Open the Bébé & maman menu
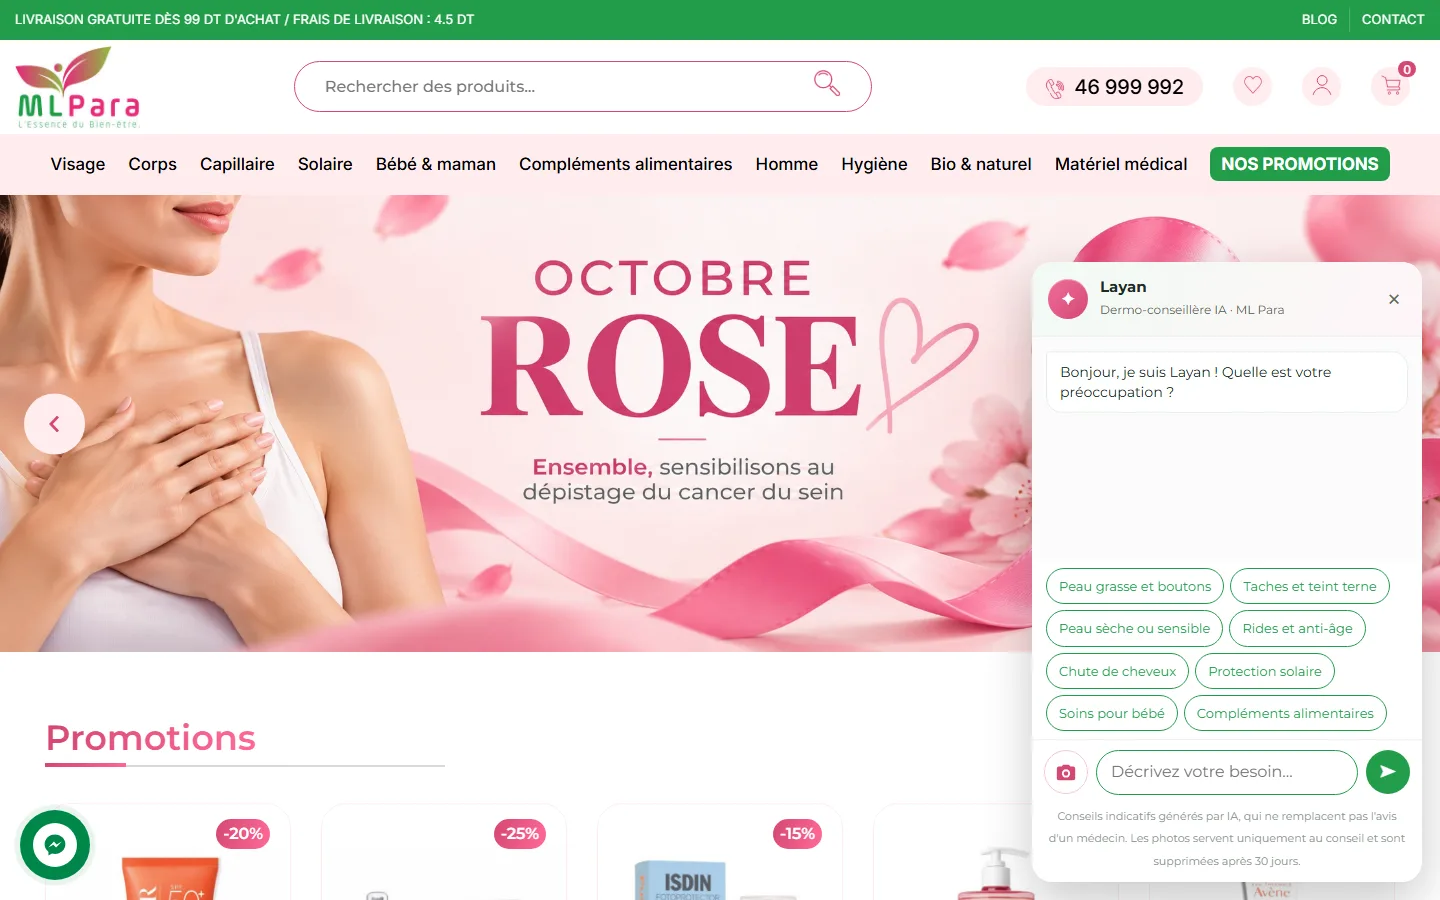1440x900 pixels. (436, 164)
